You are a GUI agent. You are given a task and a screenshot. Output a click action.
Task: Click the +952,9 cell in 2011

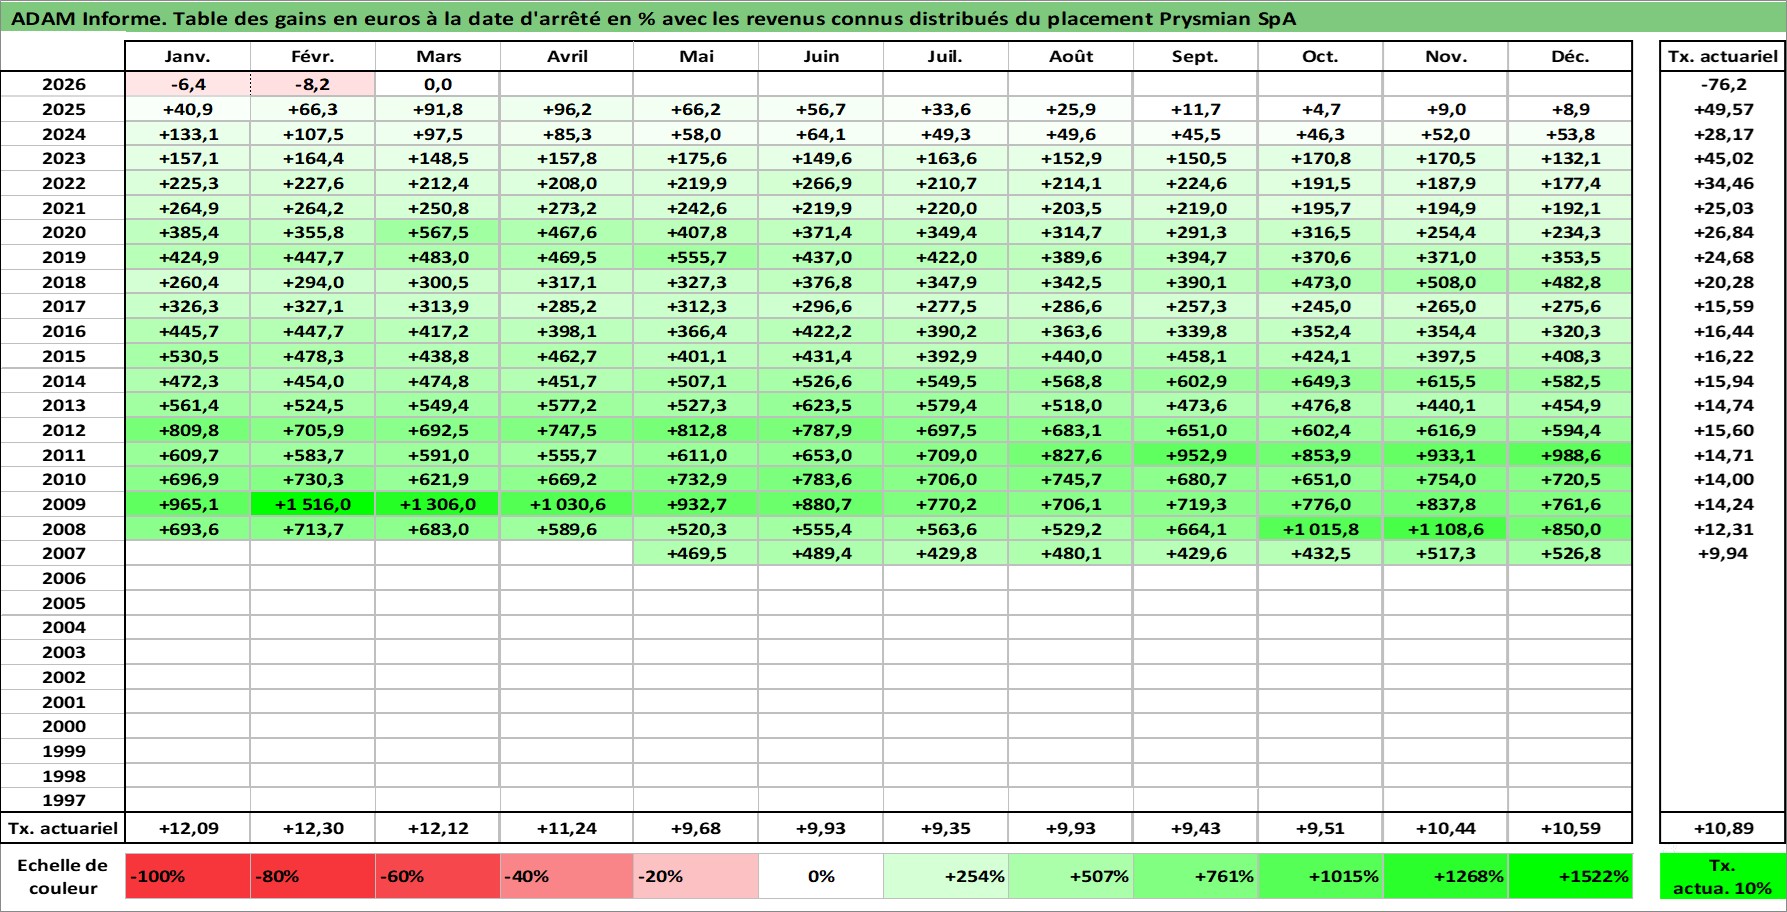pyautogui.click(x=1196, y=455)
